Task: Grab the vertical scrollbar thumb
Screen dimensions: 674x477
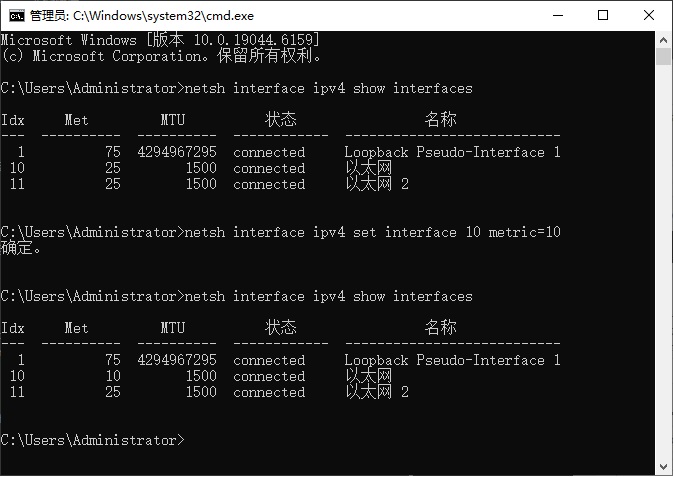Action: pos(663,56)
